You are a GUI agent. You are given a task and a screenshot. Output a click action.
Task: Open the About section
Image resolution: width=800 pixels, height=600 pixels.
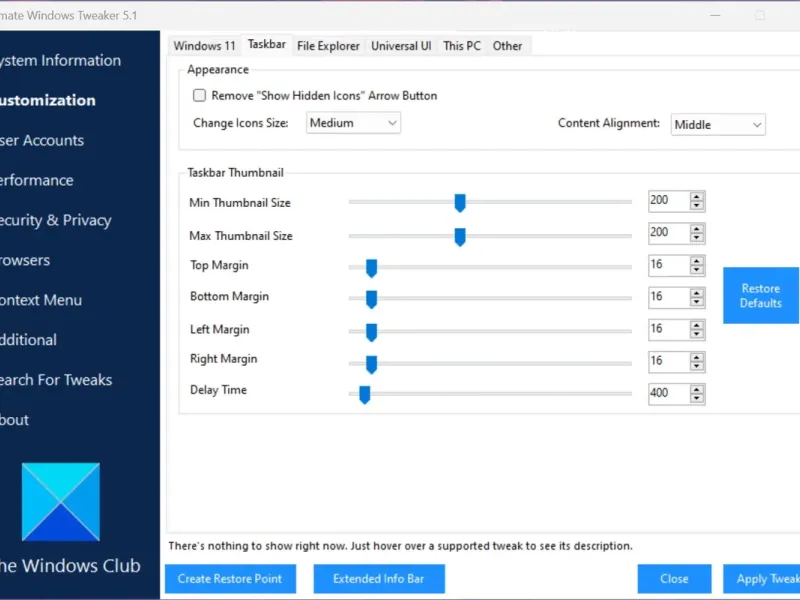(x=14, y=420)
